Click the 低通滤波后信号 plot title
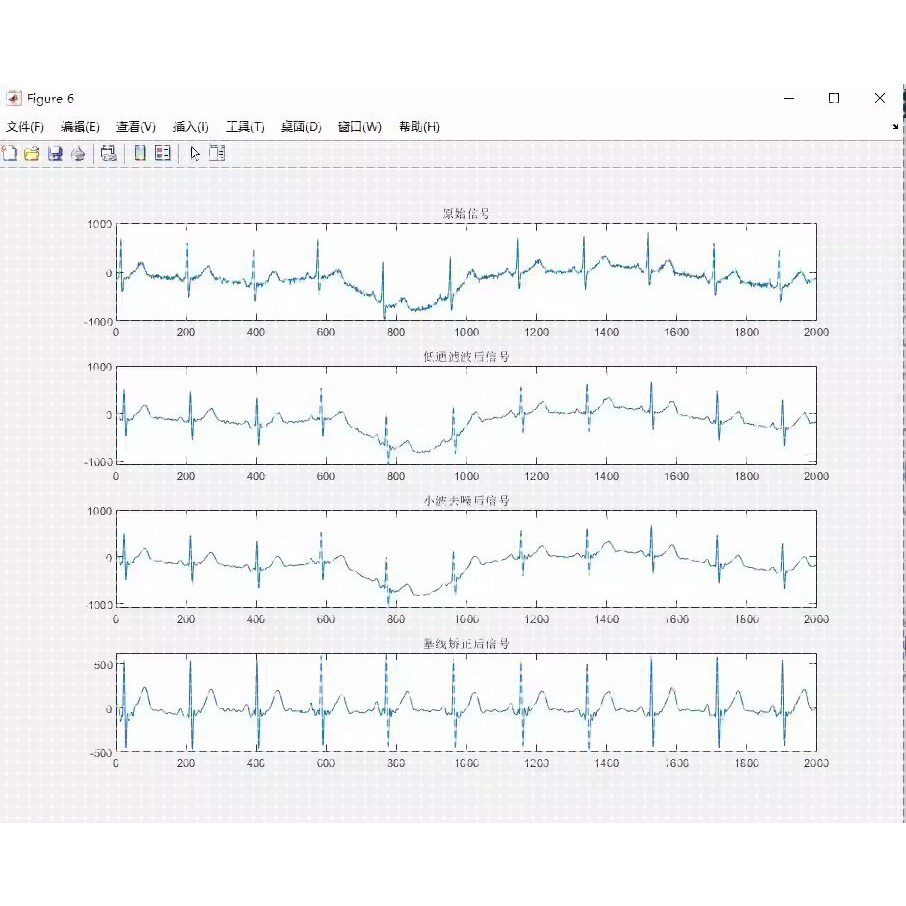The width and height of the screenshot is (906, 906). [x=466, y=357]
